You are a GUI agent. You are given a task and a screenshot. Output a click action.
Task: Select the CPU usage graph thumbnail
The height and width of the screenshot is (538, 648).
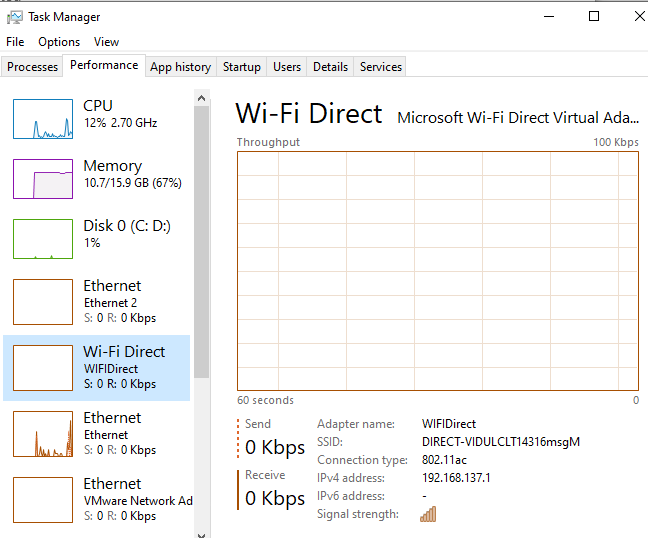[43, 119]
